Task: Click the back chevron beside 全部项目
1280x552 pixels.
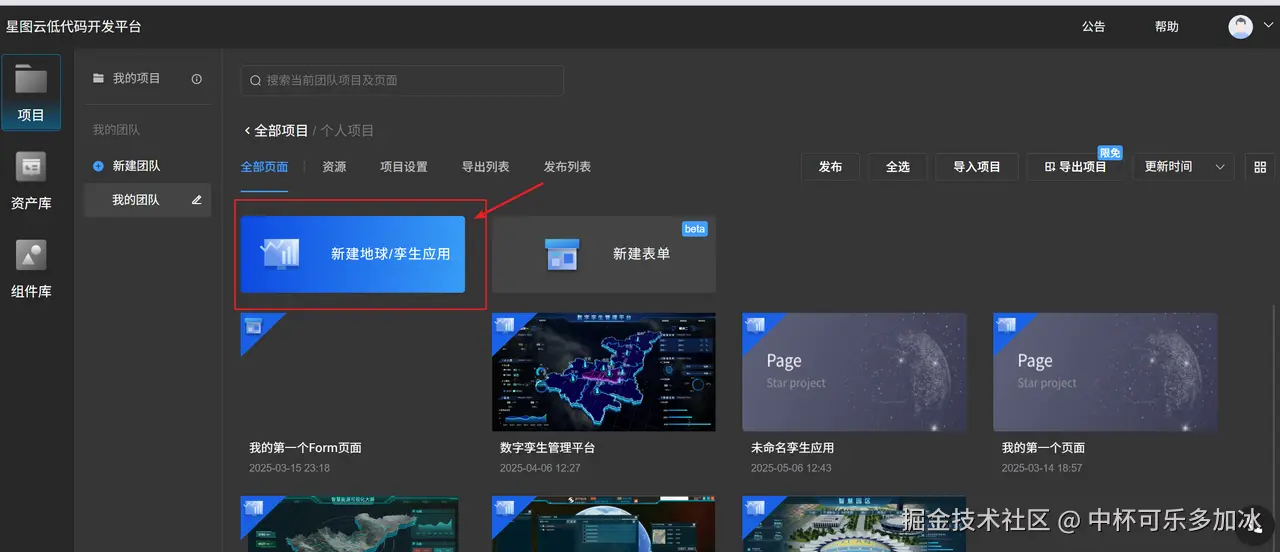Action: click(247, 131)
